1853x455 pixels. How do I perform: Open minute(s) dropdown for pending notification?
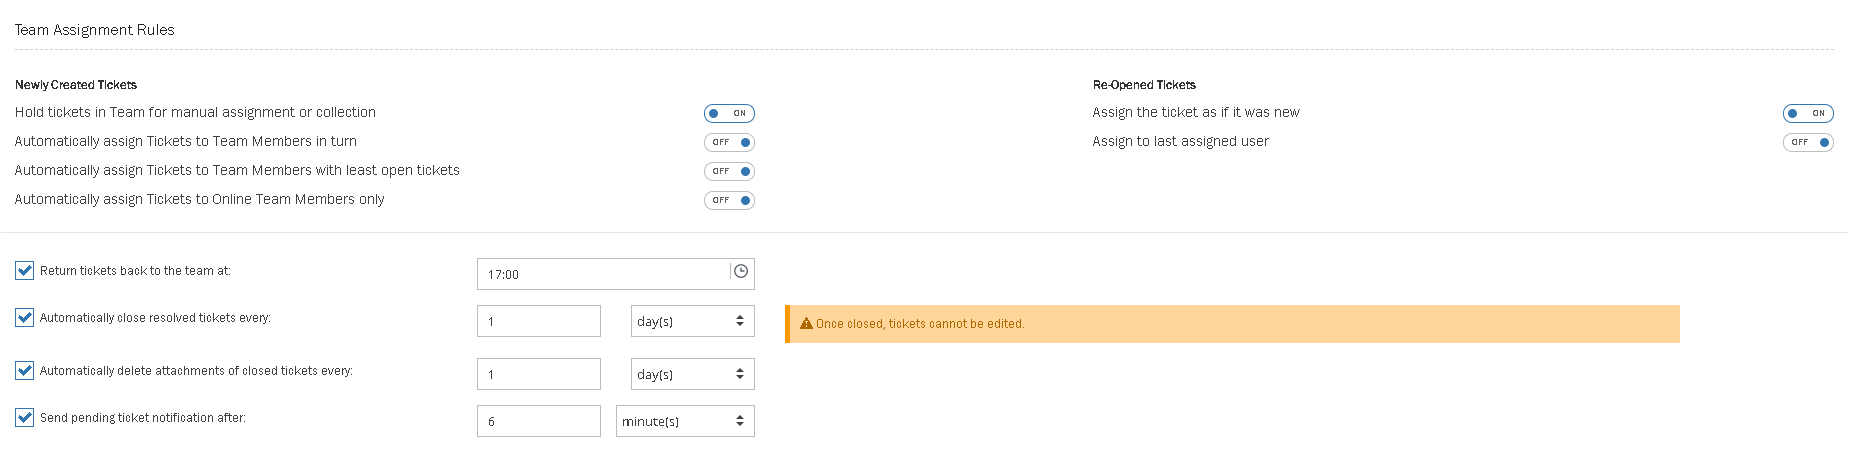(685, 422)
